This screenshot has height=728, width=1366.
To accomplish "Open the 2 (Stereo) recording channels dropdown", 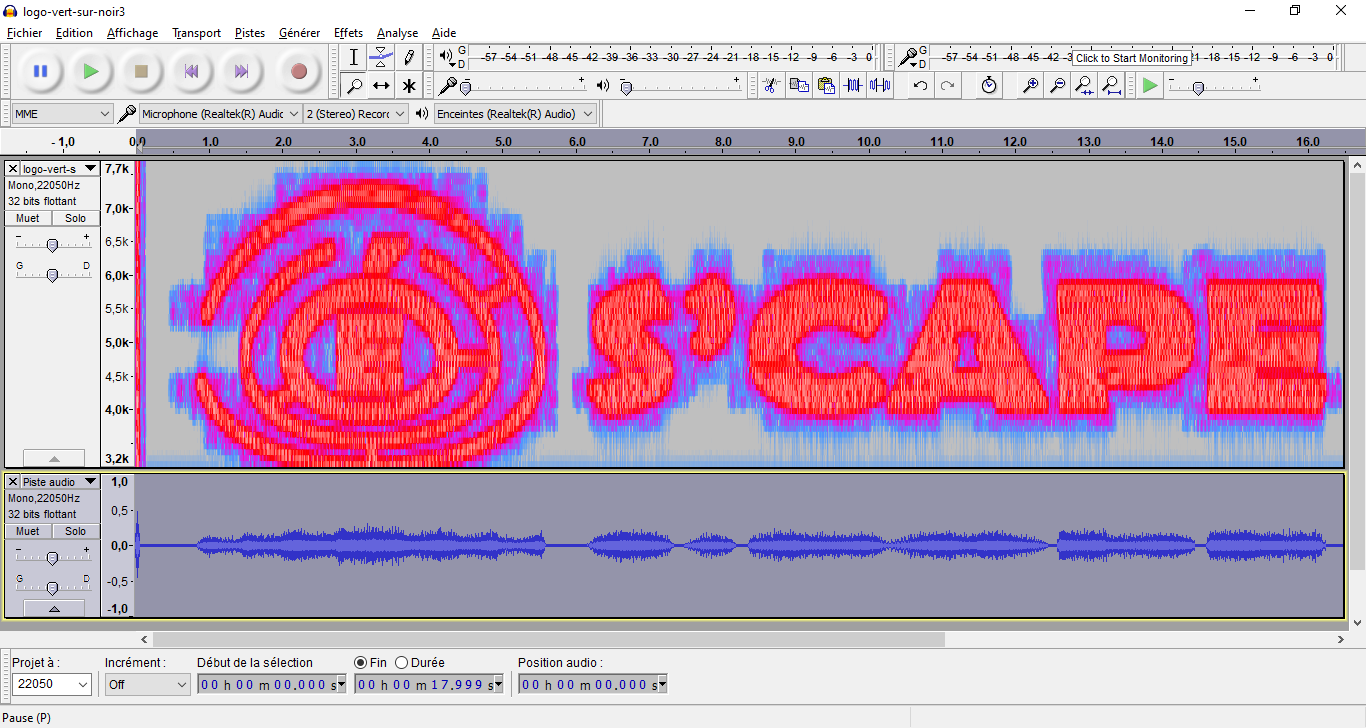I will tap(356, 114).
